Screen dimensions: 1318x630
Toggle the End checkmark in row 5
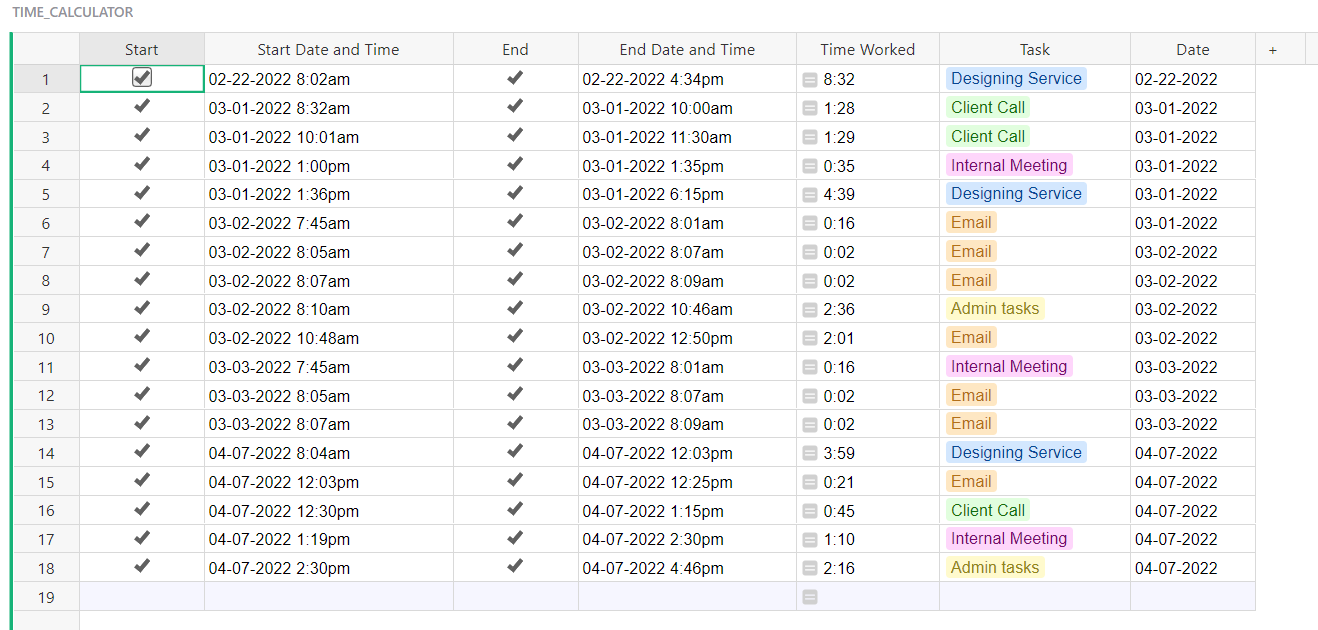(x=515, y=194)
